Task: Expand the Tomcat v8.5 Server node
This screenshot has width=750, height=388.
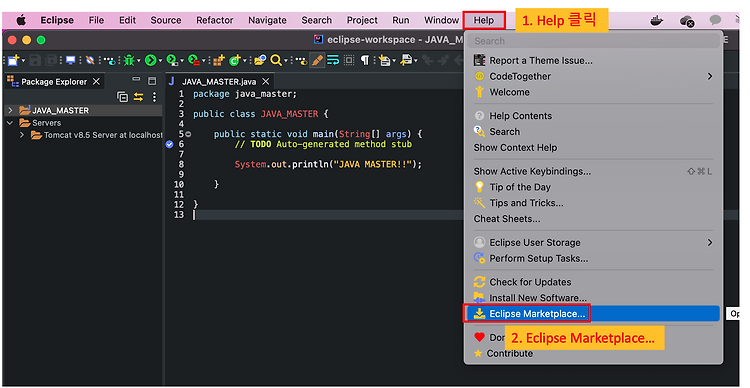Action: point(22,135)
